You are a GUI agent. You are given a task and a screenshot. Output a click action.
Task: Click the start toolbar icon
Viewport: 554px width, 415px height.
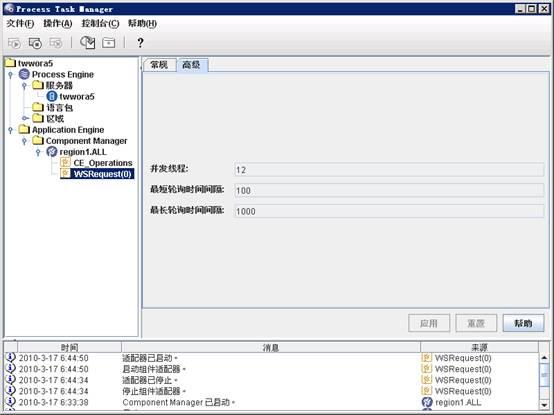point(14,43)
